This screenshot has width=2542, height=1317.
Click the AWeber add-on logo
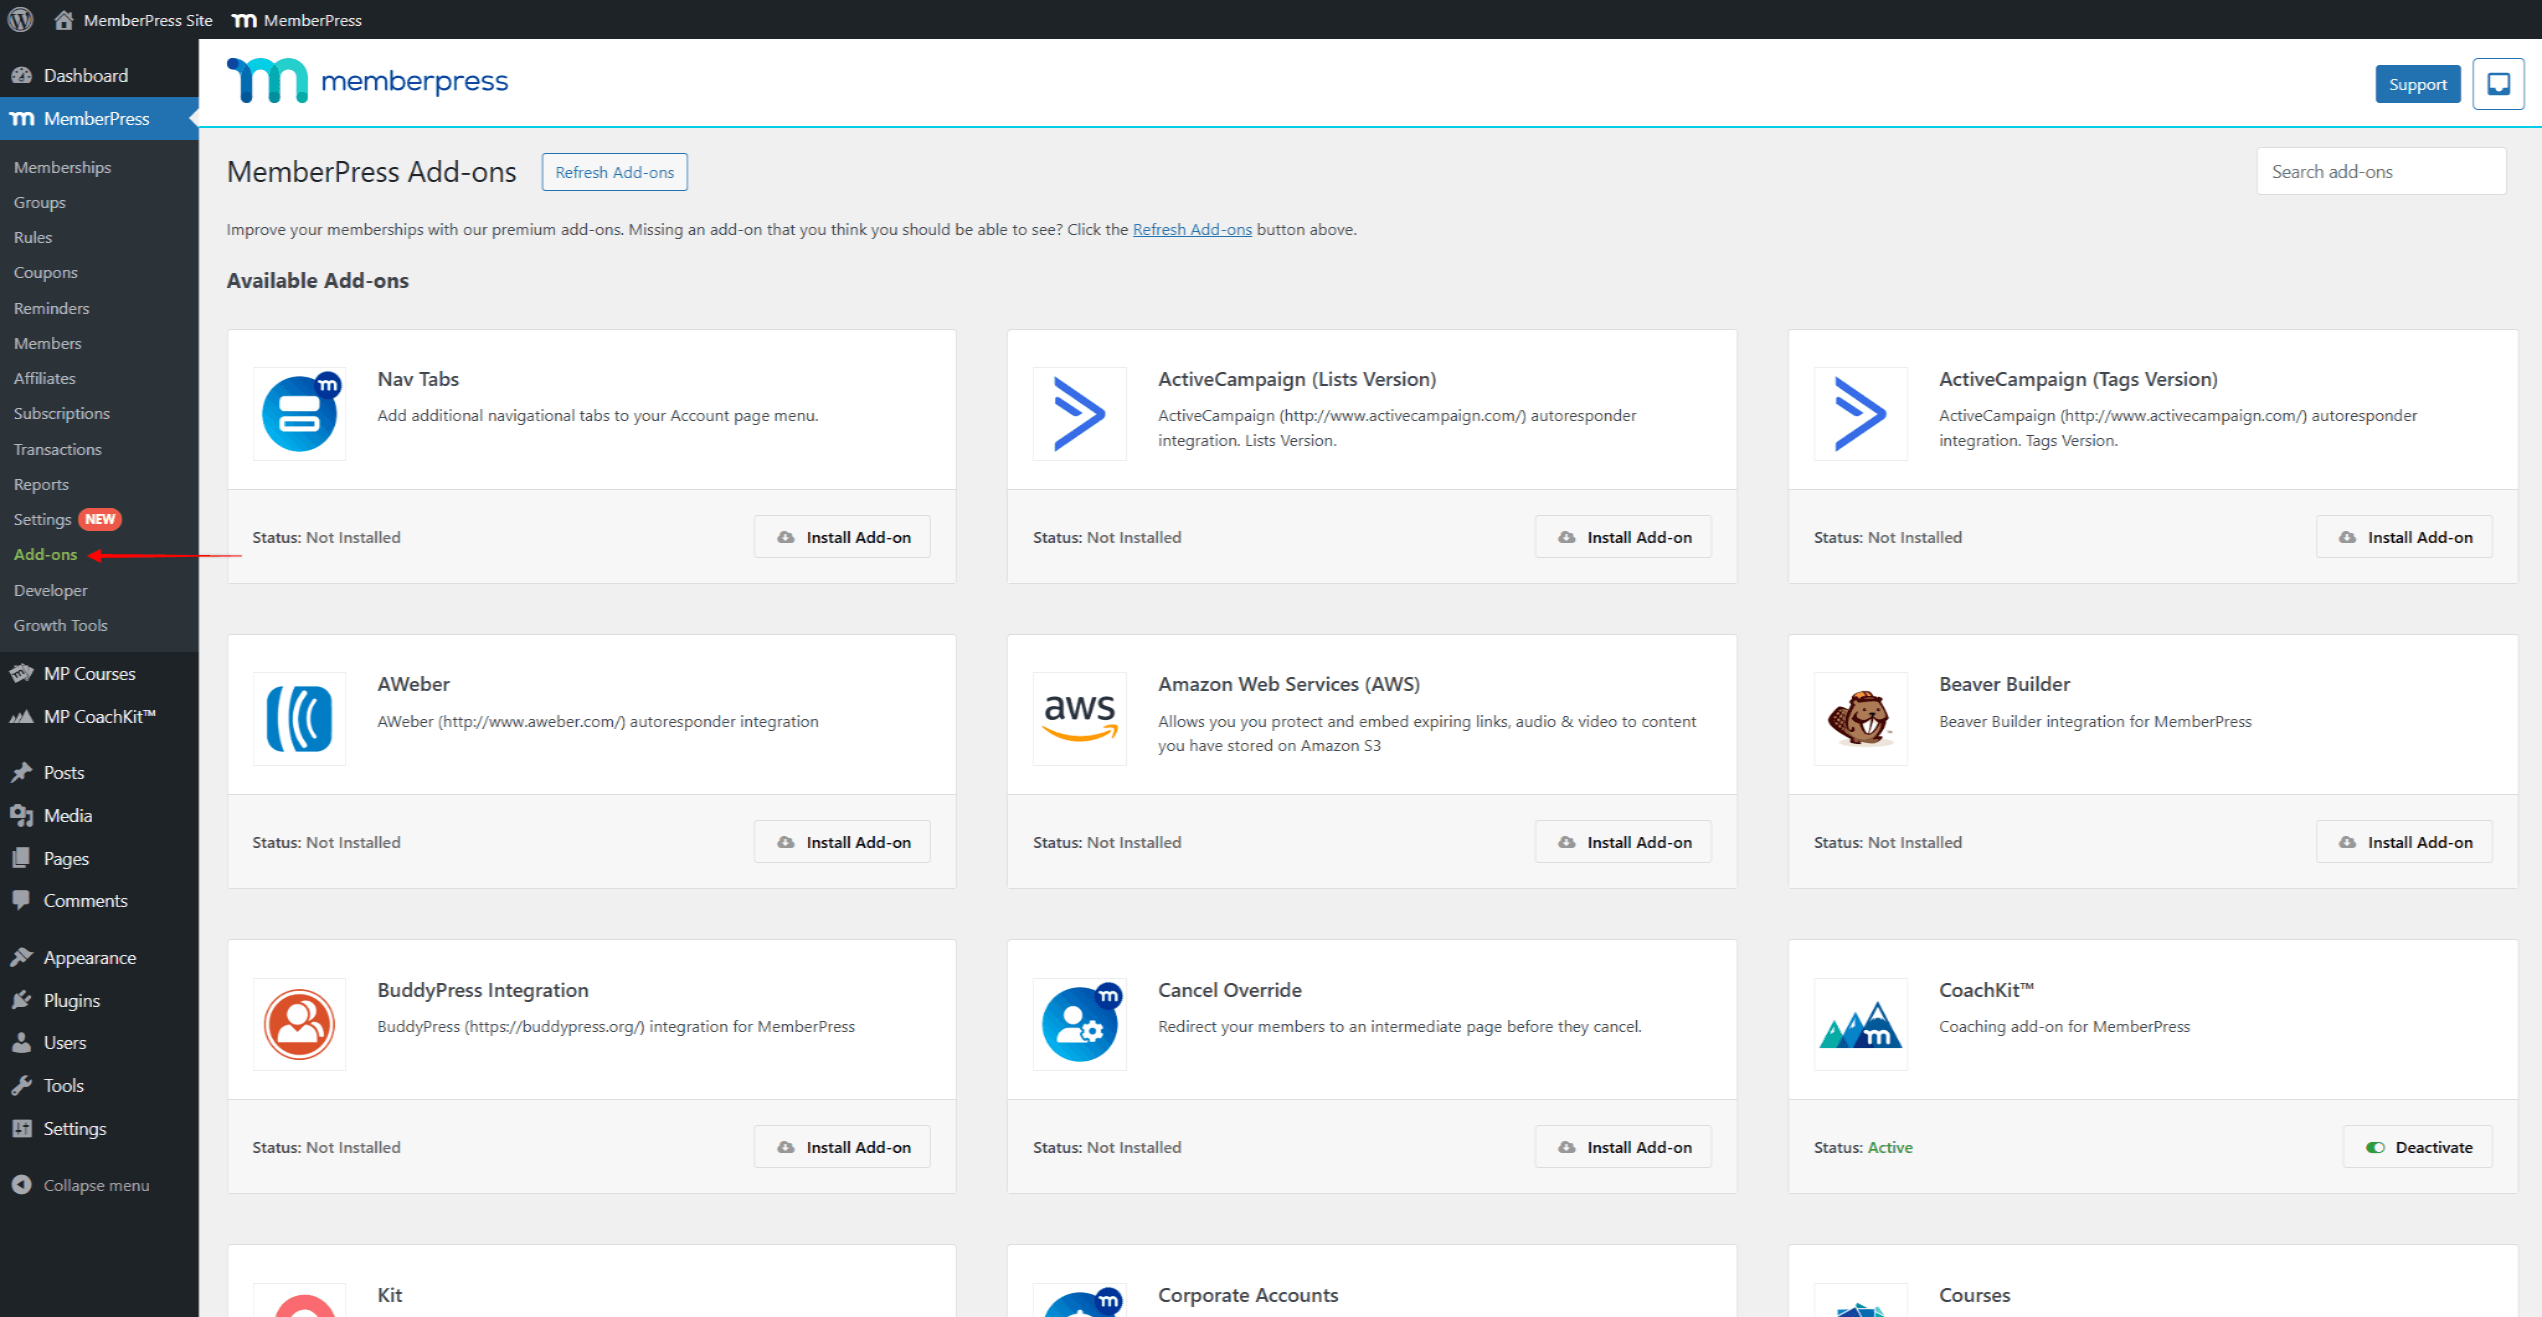(299, 718)
